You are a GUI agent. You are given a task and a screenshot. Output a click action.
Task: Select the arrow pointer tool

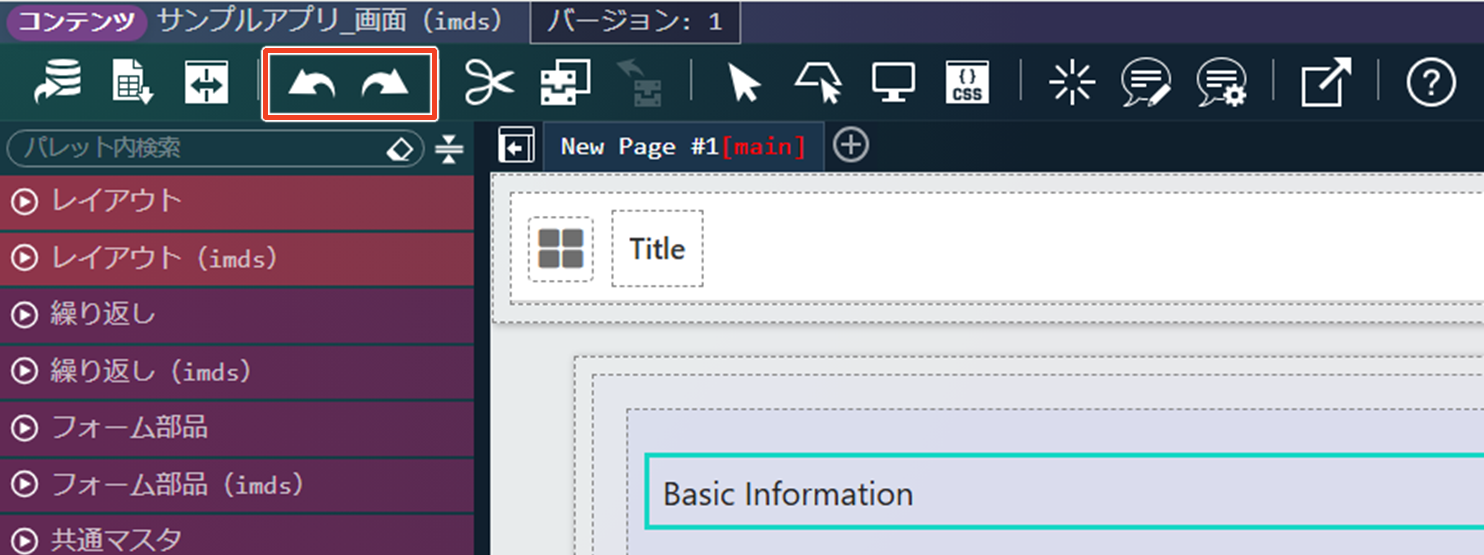point(744,84)
